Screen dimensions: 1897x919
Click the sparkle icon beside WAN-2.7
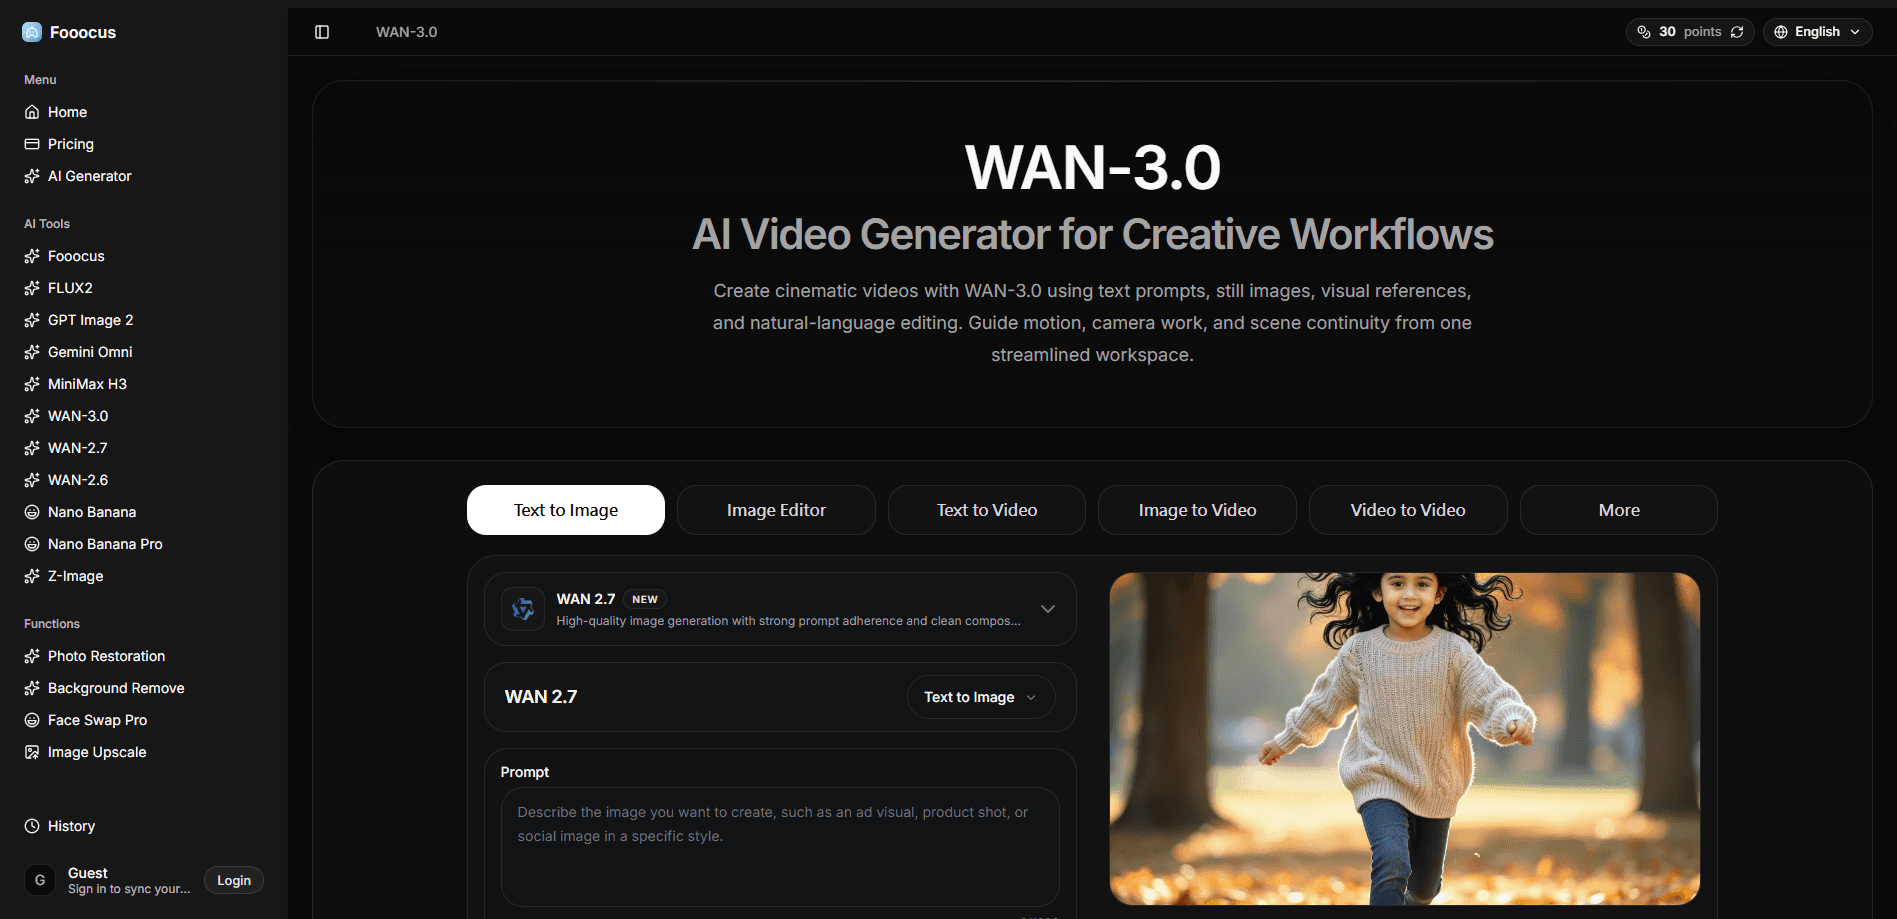coord(32,448)
